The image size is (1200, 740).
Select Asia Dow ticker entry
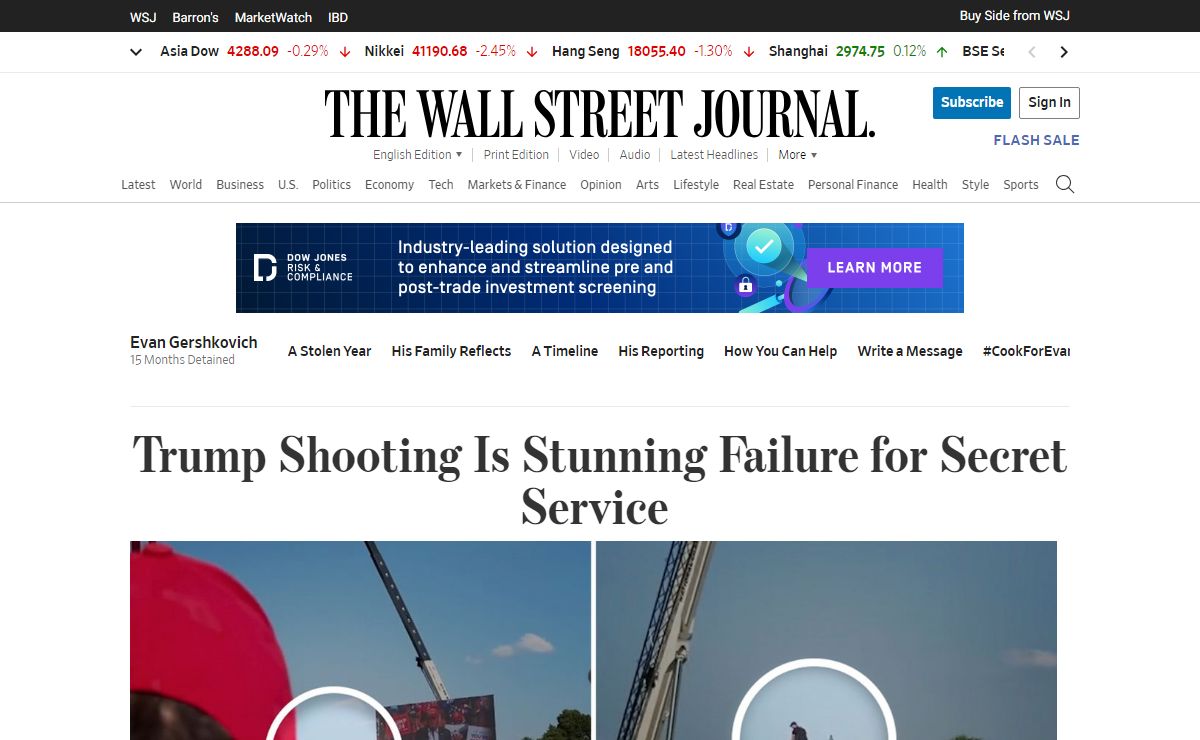click(x=255, y=51)
